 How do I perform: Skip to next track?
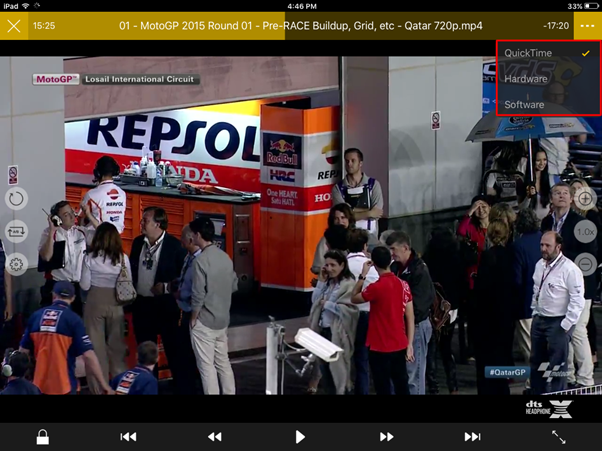pos(472,437)
